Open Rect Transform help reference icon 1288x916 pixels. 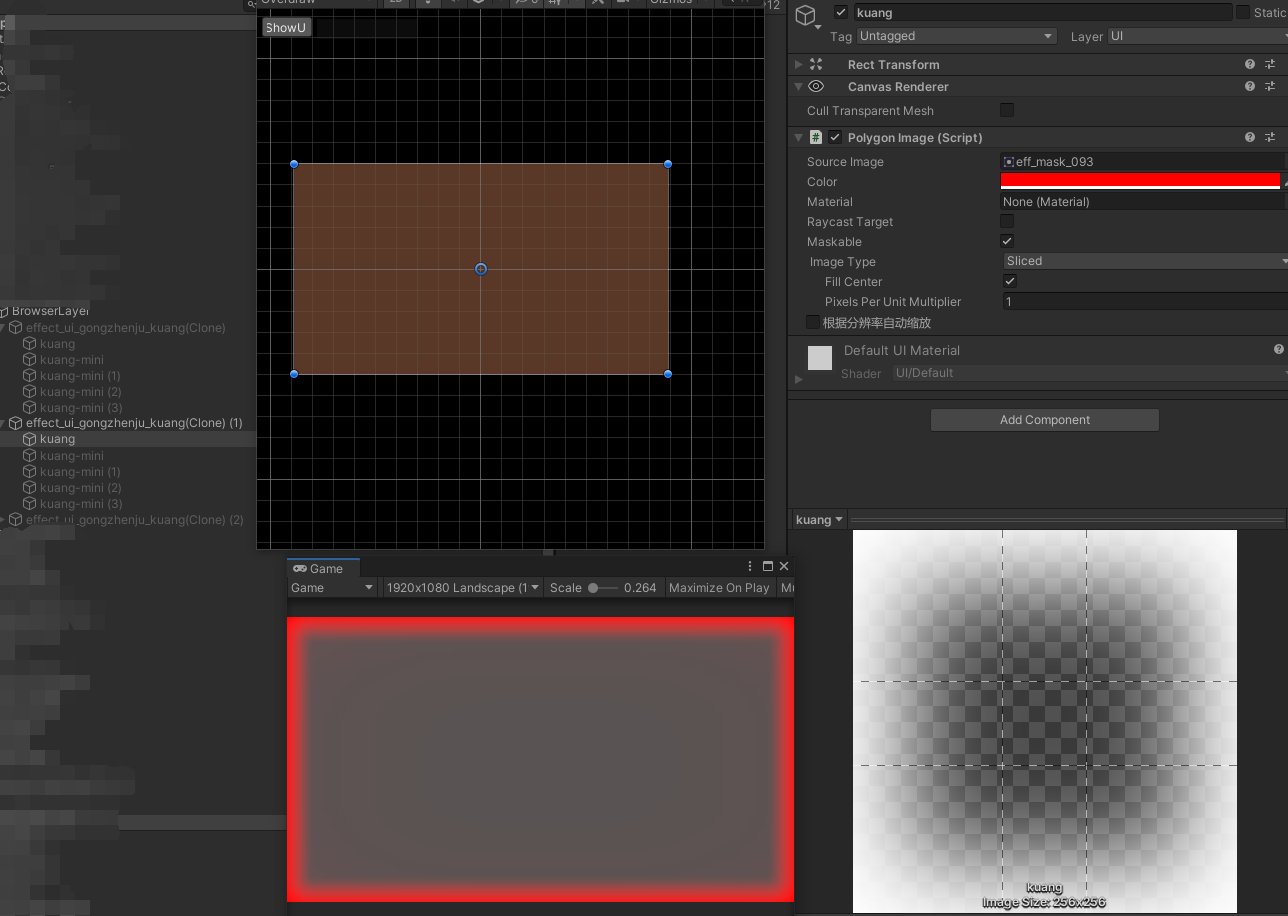1250,64
